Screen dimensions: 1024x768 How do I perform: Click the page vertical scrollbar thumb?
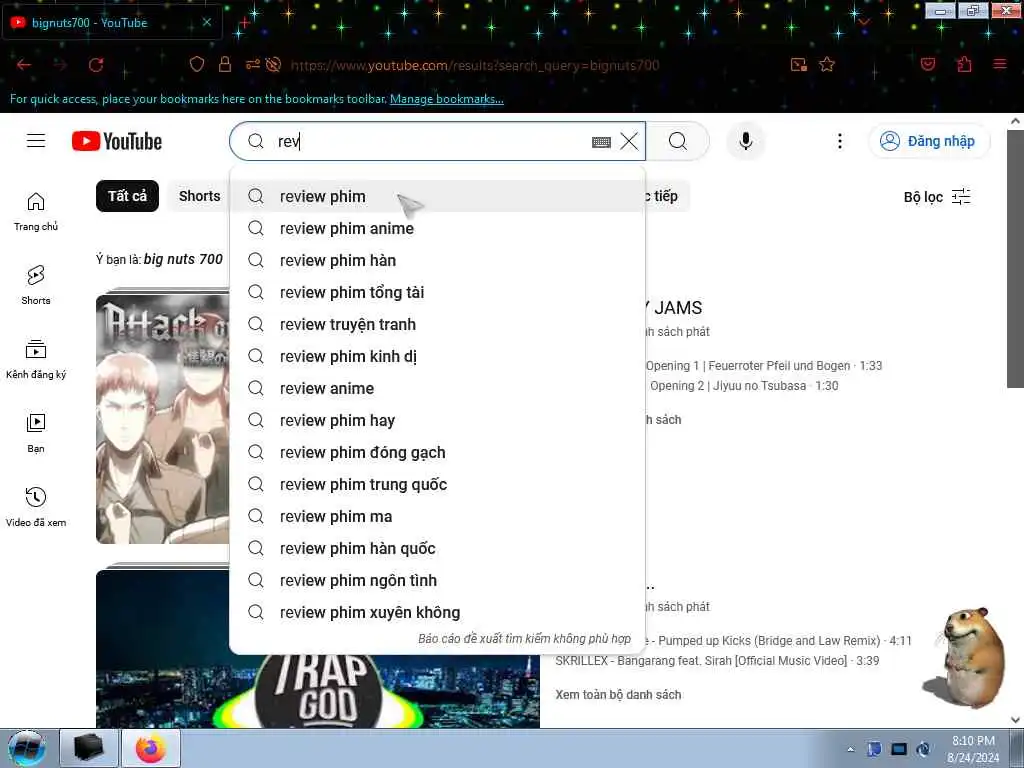[x=1016, y=259]
